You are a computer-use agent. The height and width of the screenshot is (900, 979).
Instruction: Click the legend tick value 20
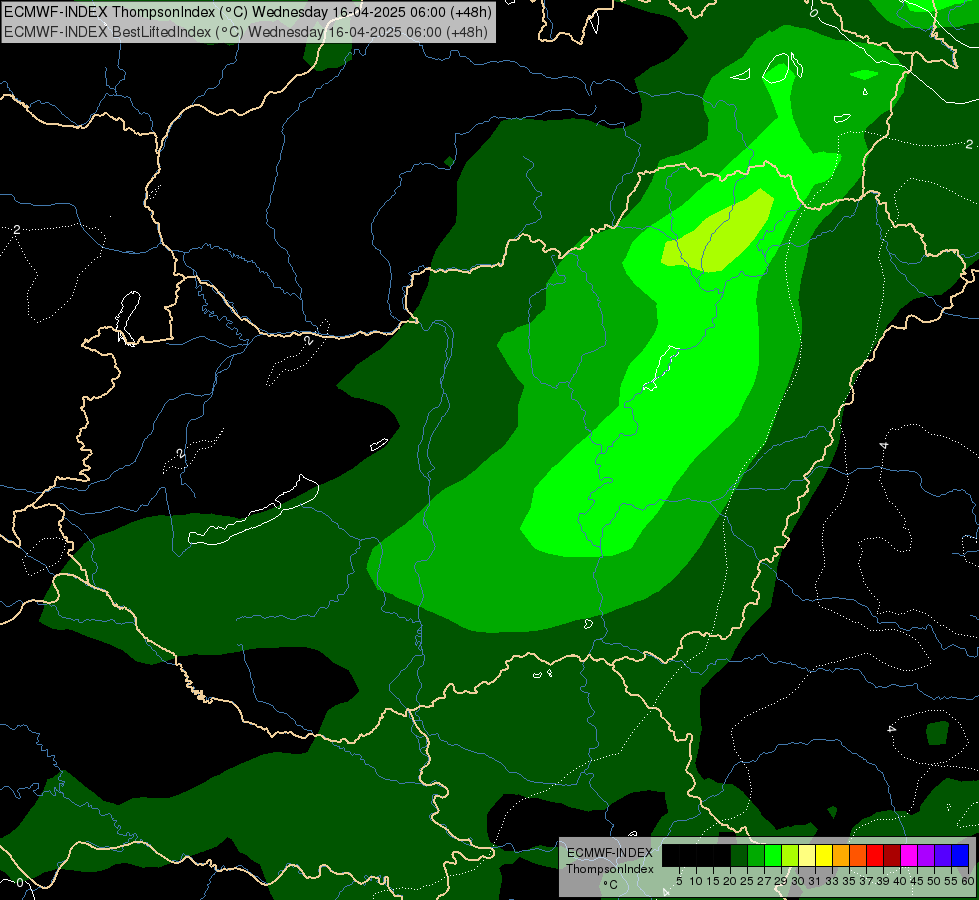click(730, 881)
